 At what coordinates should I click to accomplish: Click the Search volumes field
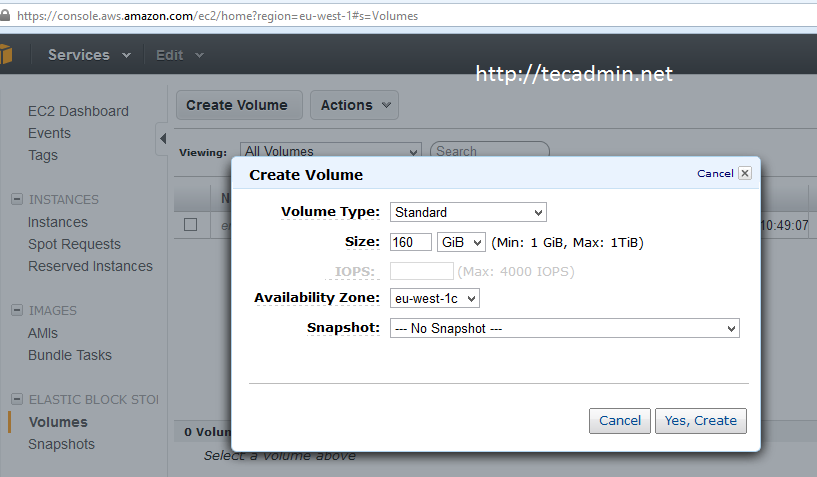[x=489, y=151]
